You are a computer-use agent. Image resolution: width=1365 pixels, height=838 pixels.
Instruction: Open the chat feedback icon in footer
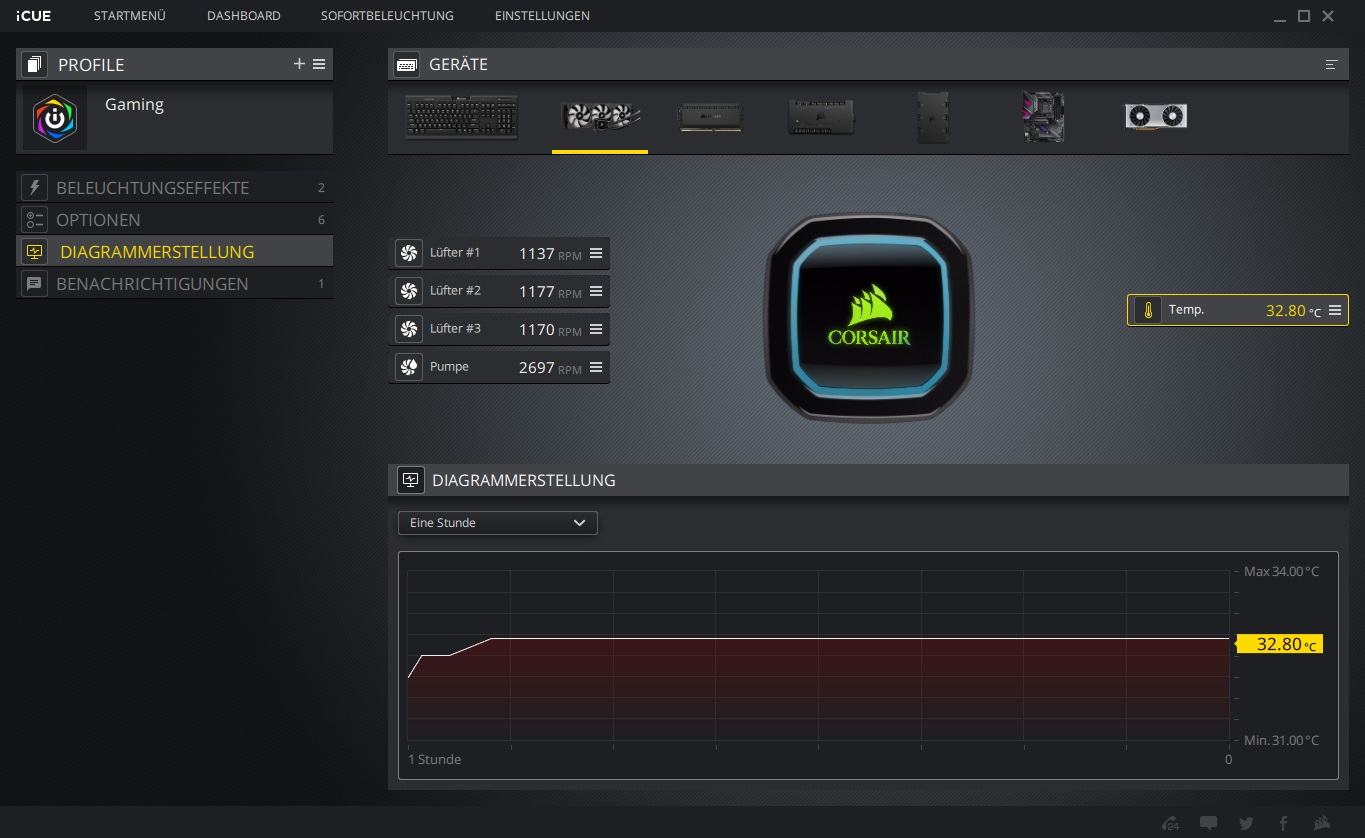(x=1209, y=823)
